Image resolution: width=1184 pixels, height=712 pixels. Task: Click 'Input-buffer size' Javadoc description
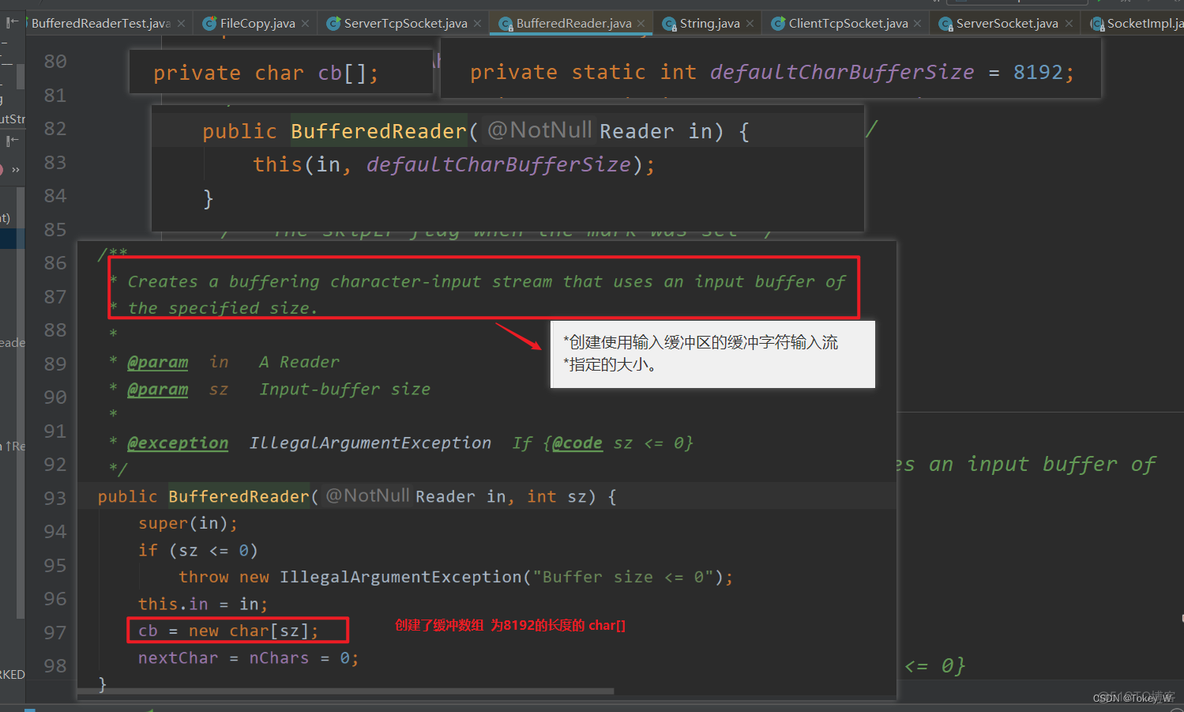[x=345, y=390]
